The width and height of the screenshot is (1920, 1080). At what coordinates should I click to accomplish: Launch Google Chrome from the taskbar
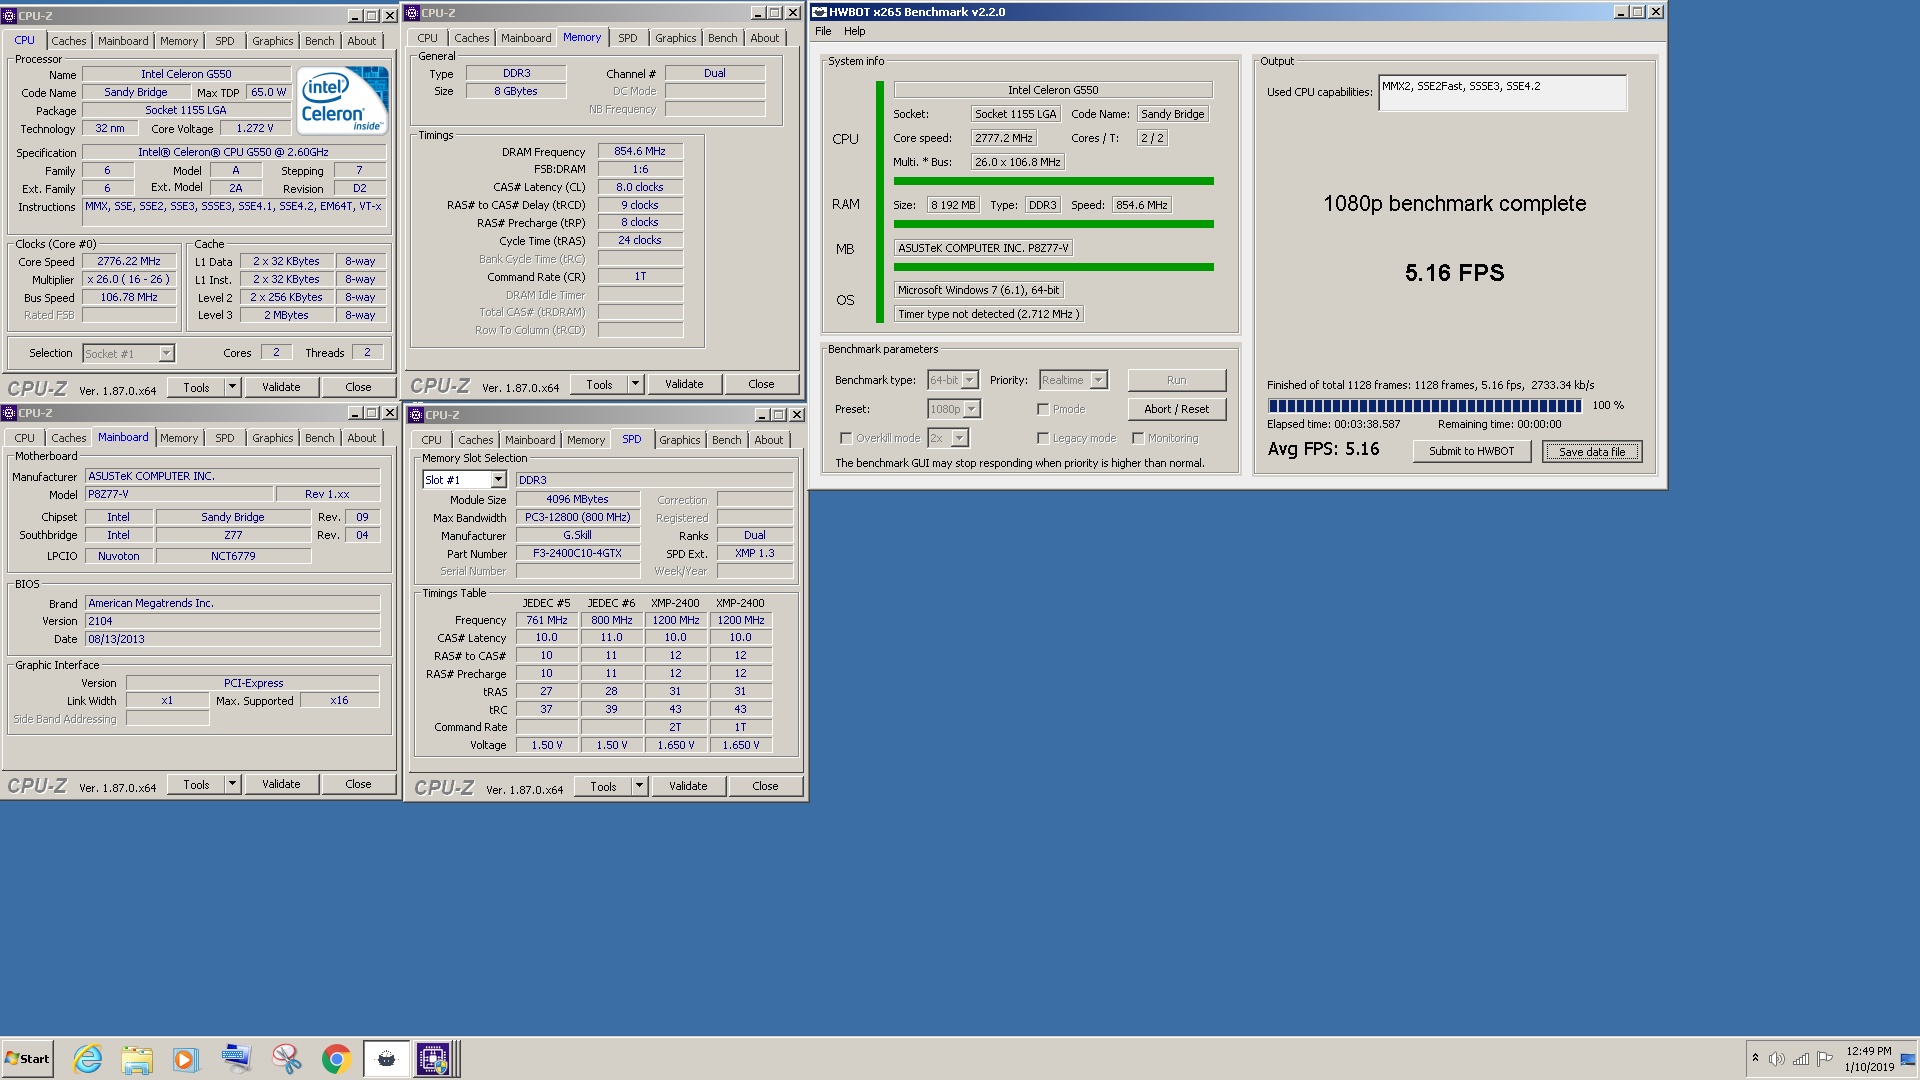[336, 1059]
